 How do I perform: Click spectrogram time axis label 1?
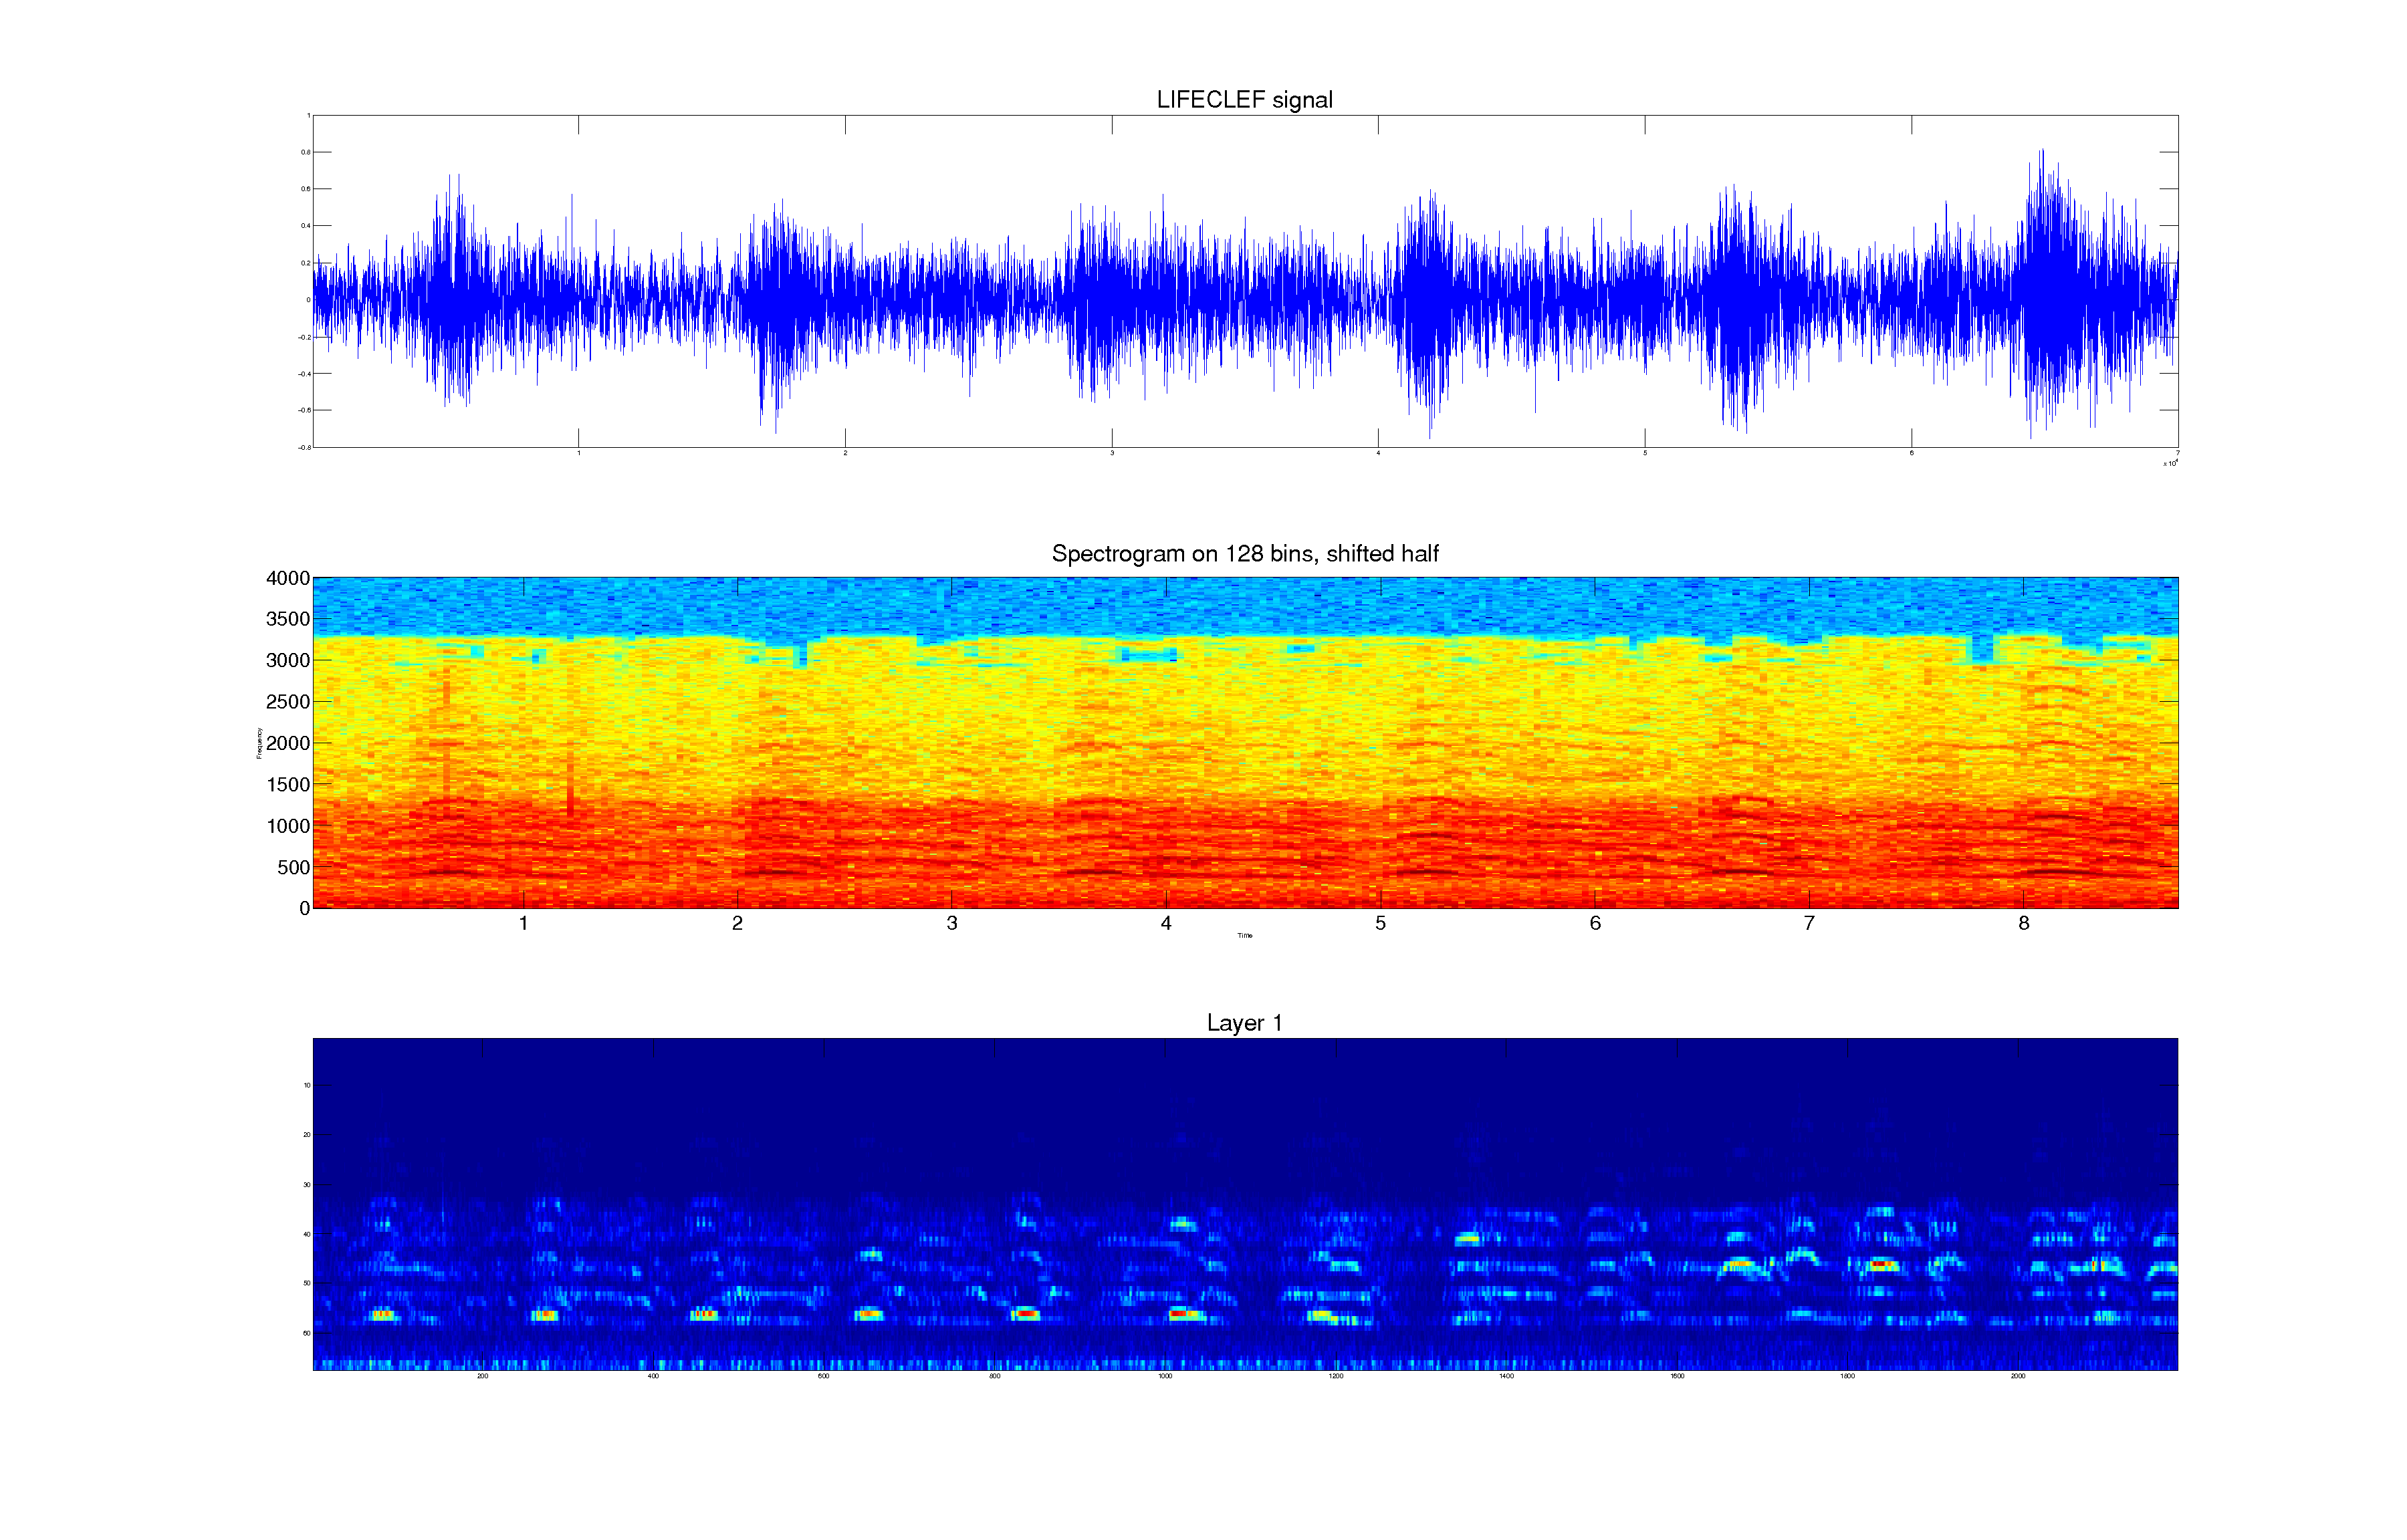[x=523, y=924]
